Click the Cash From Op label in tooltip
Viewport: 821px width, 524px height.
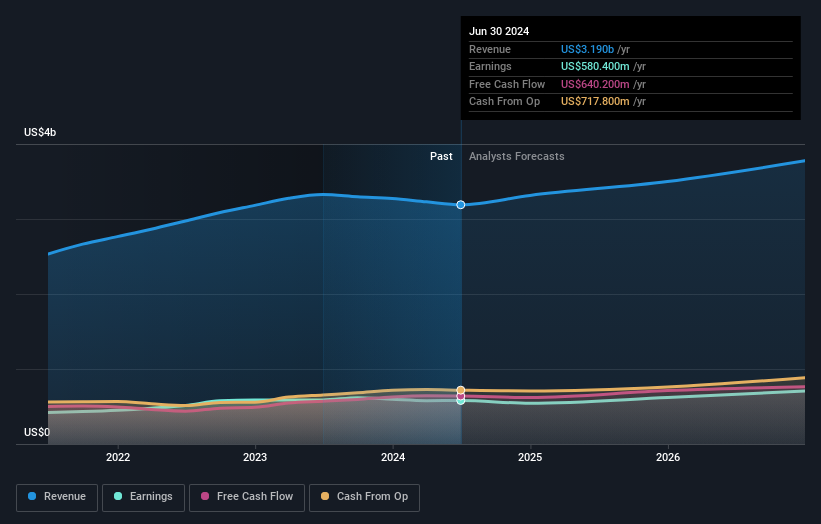point(504,102)
